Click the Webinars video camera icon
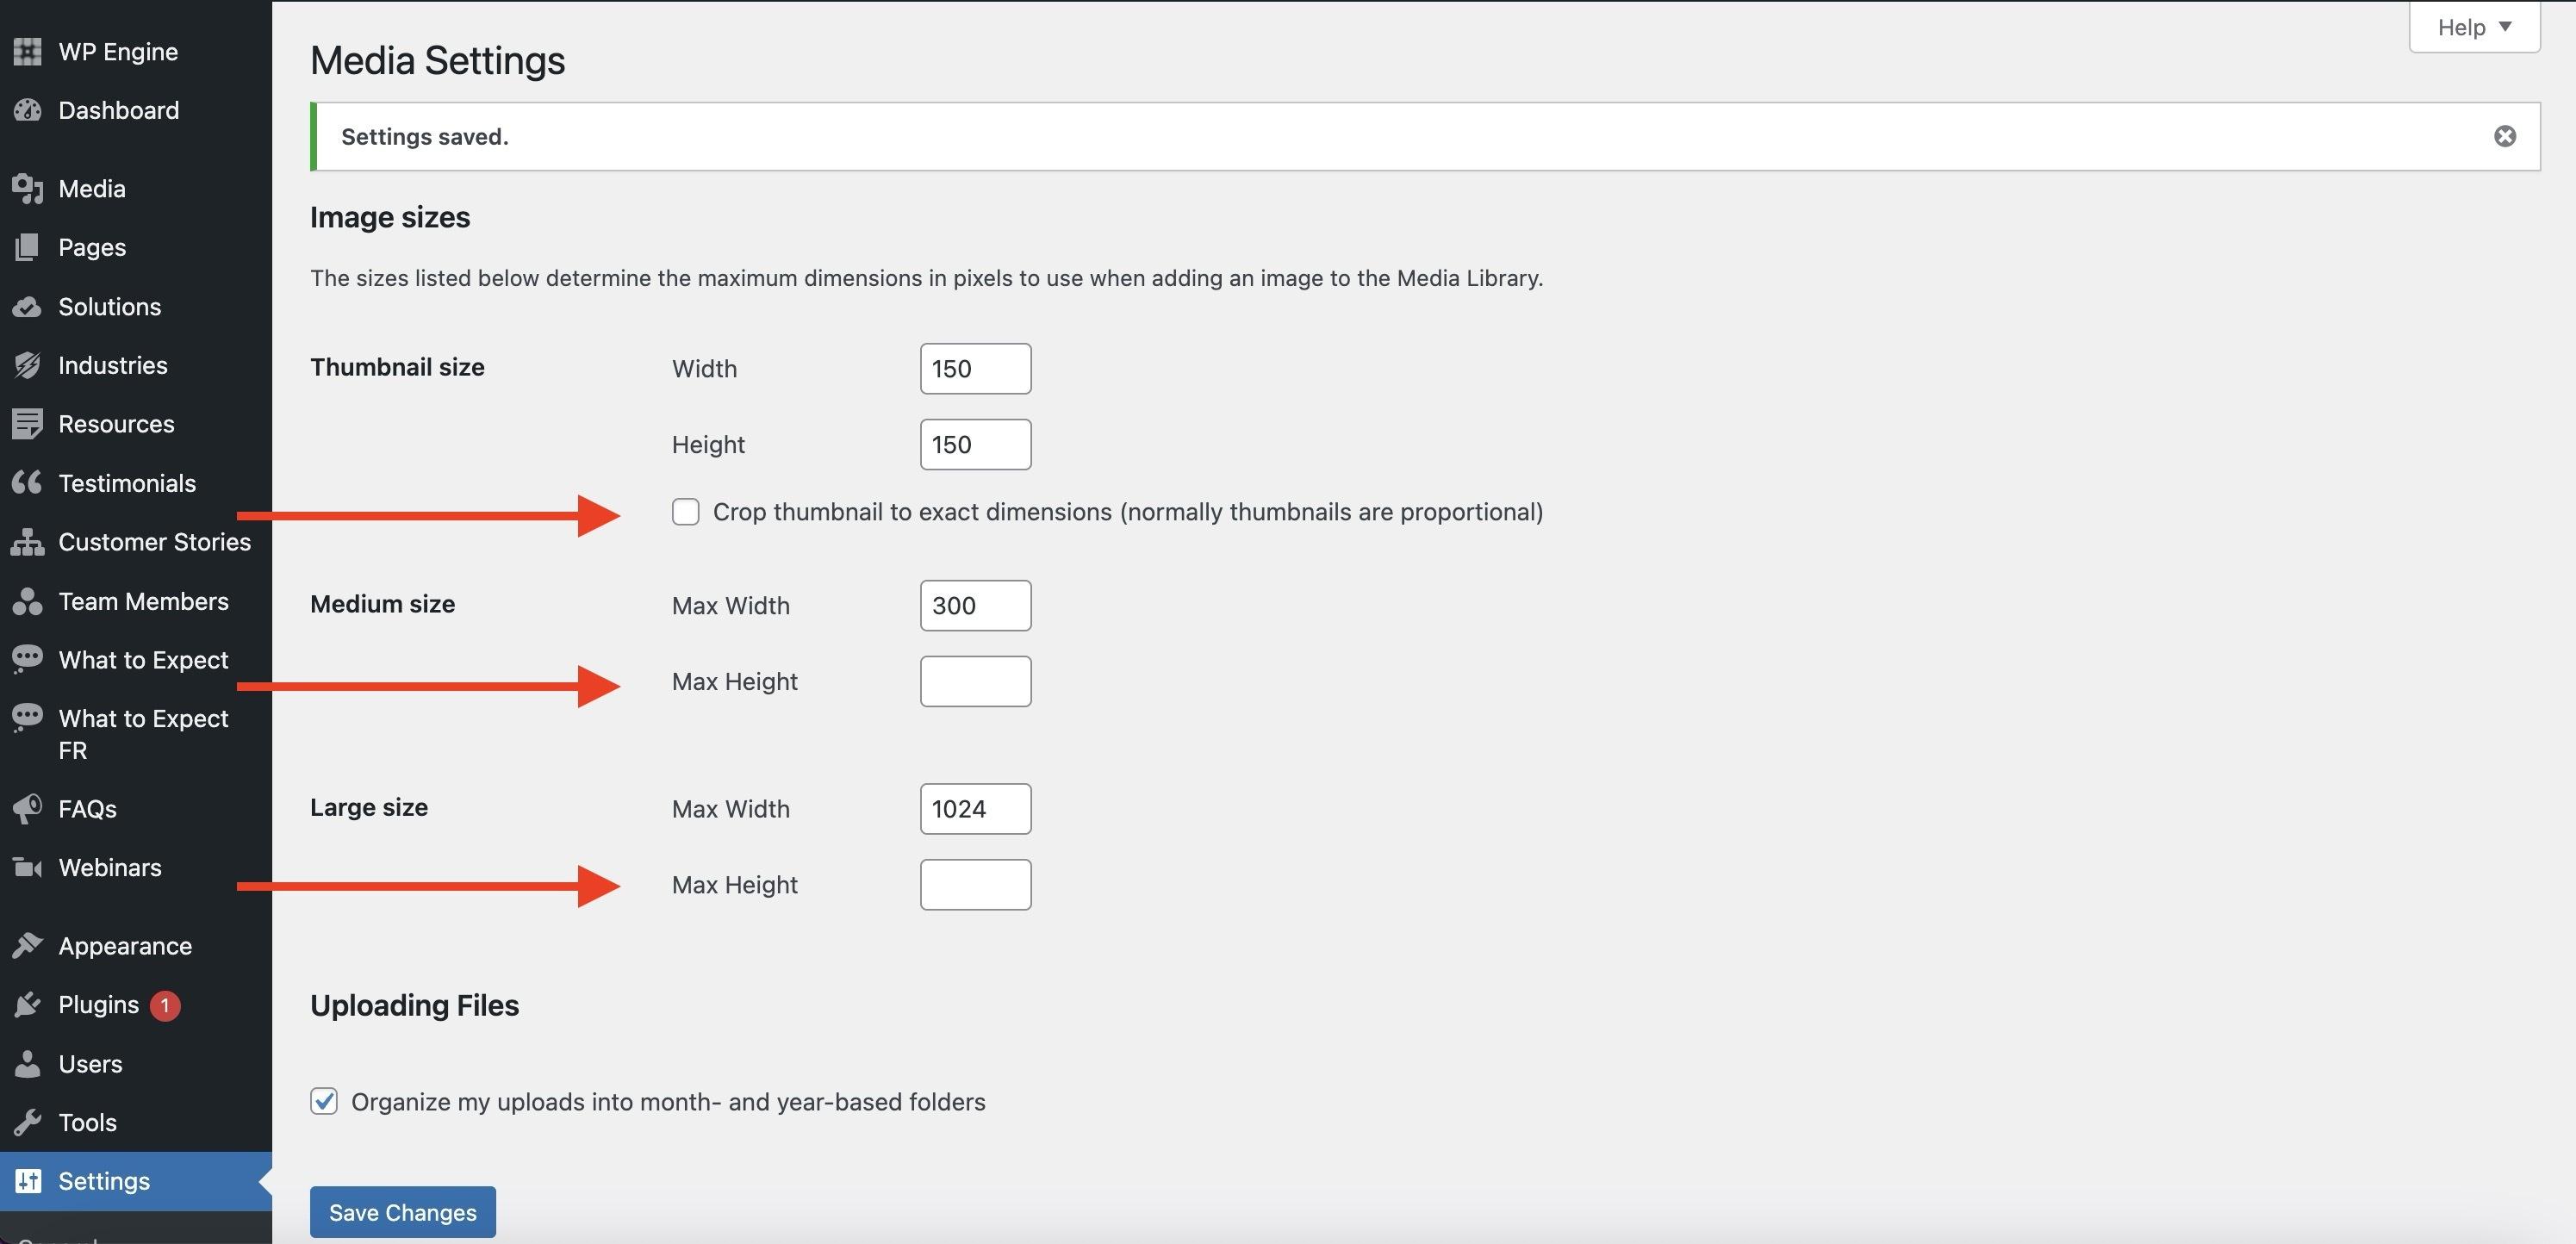Viewport: 2576px width, 1244px height. click(x=27, y=867)
